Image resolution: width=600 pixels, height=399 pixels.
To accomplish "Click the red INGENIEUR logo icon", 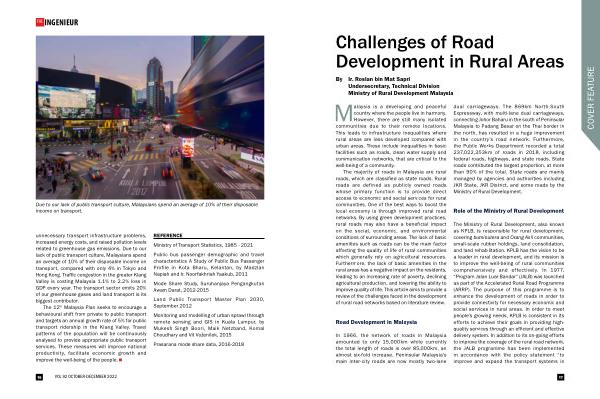I will point(40,22).
